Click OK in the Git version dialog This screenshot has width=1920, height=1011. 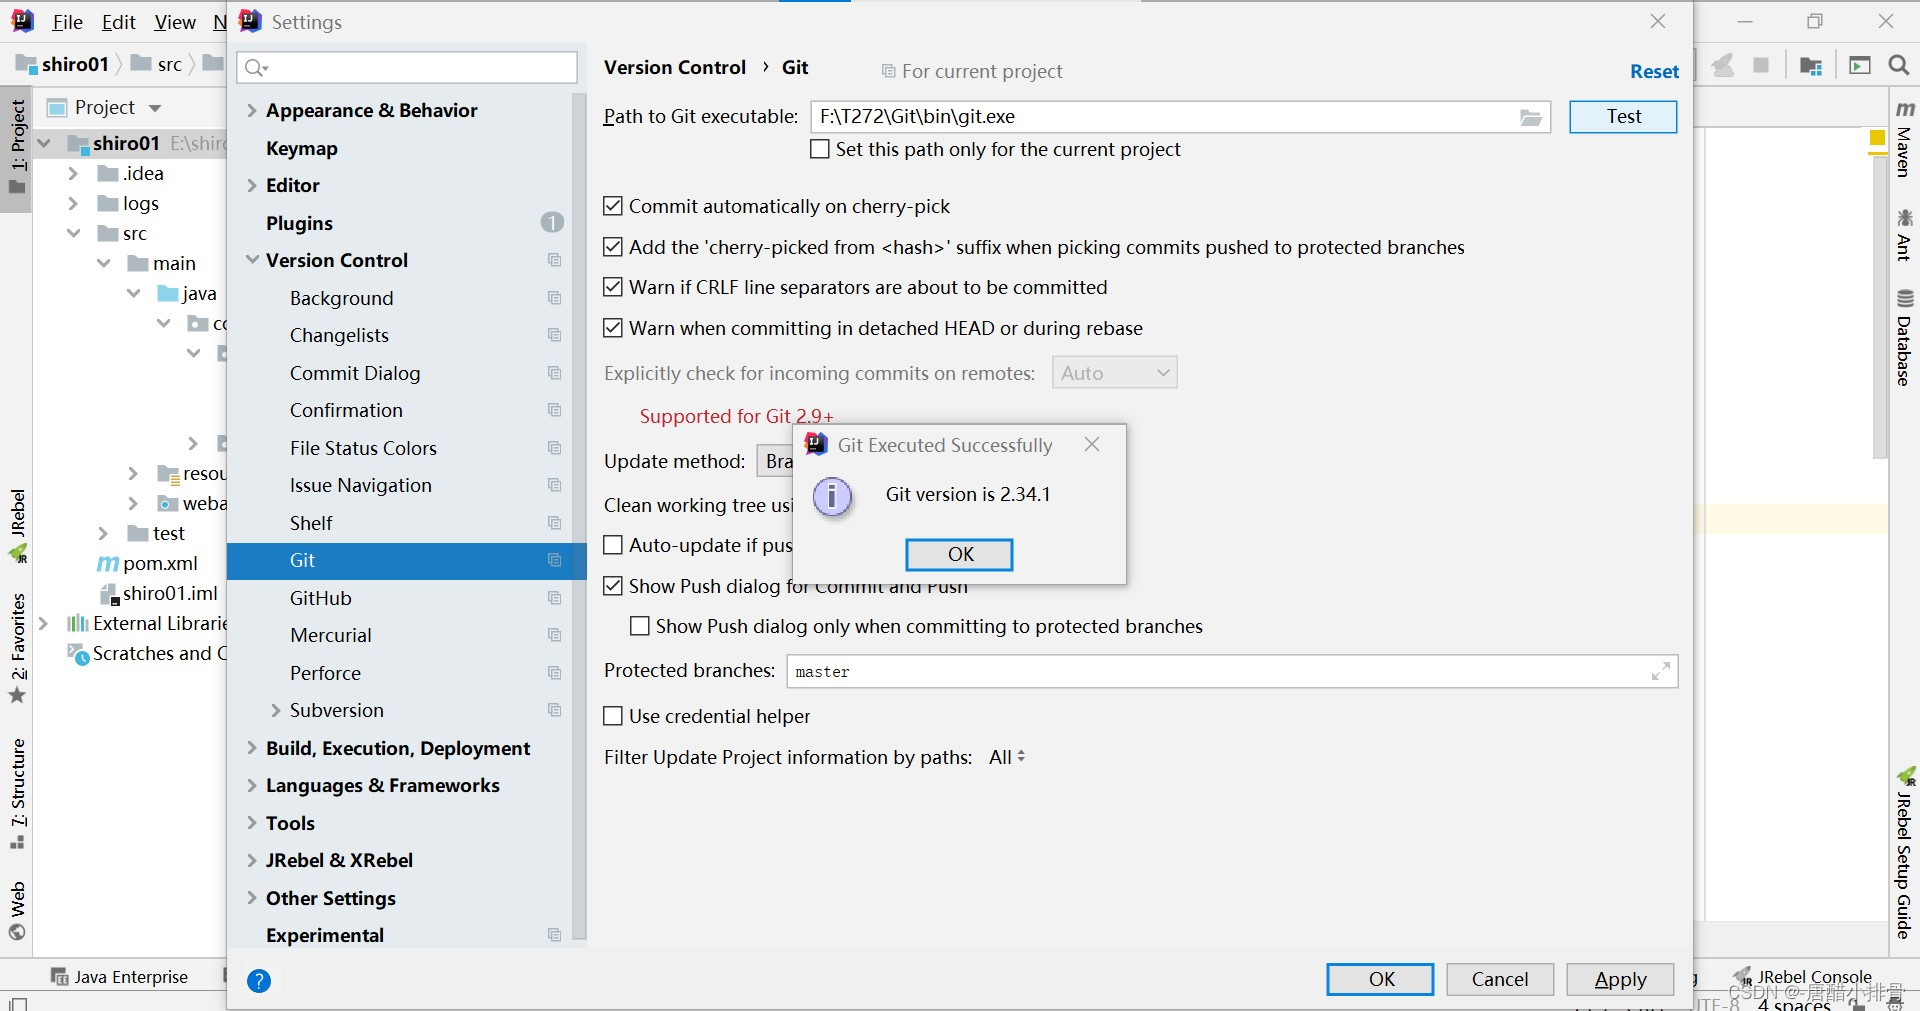959,554
